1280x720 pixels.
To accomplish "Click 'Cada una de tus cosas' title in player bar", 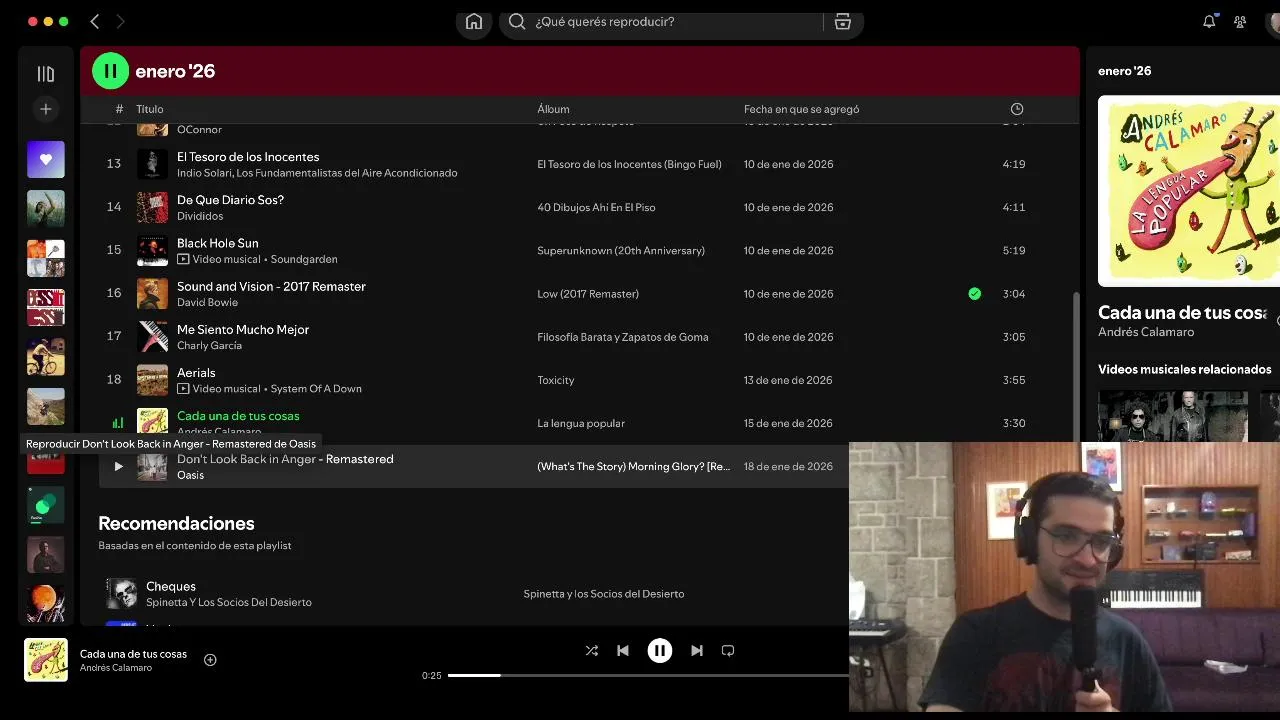I will [133, 654].
